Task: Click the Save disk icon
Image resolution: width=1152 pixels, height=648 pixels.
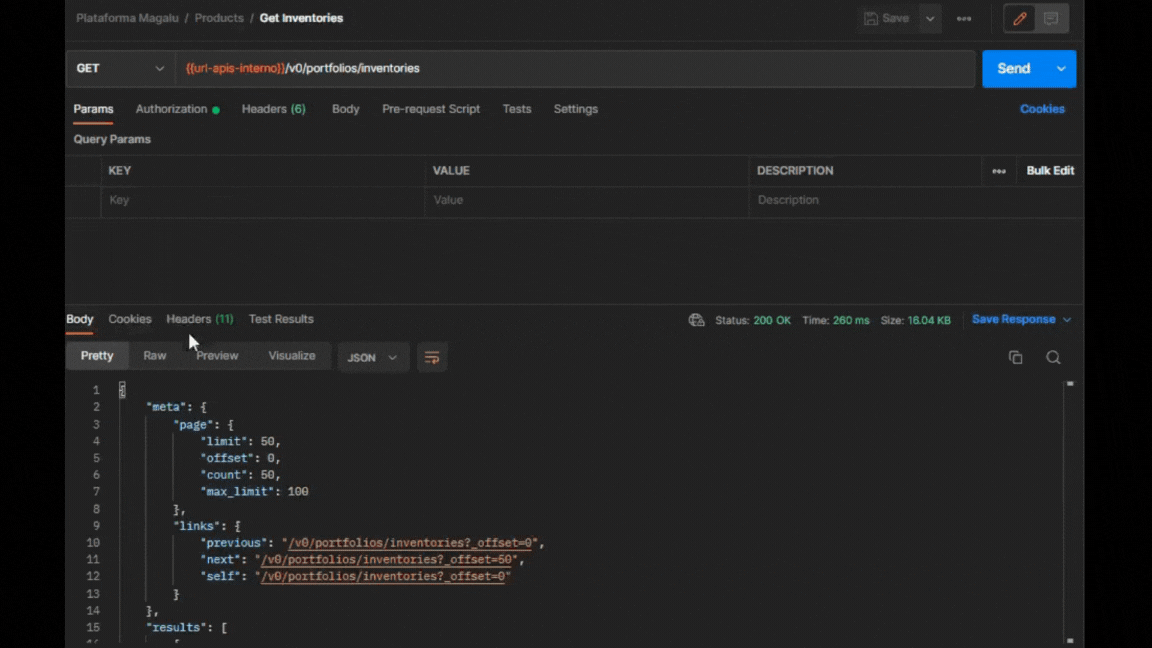Action: click(x=871, y=18)
